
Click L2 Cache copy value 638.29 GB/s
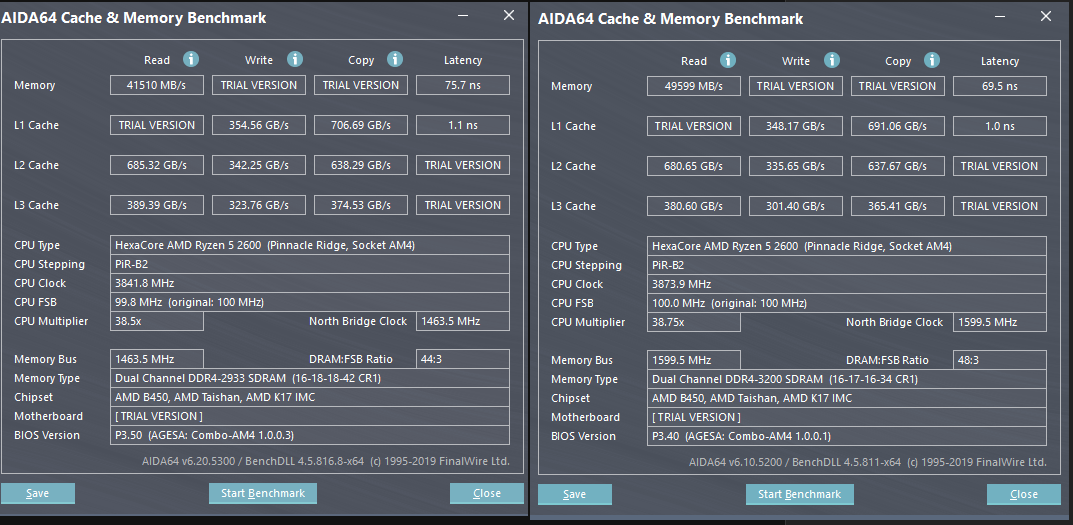pyautogui.click(x=361, y=165)
